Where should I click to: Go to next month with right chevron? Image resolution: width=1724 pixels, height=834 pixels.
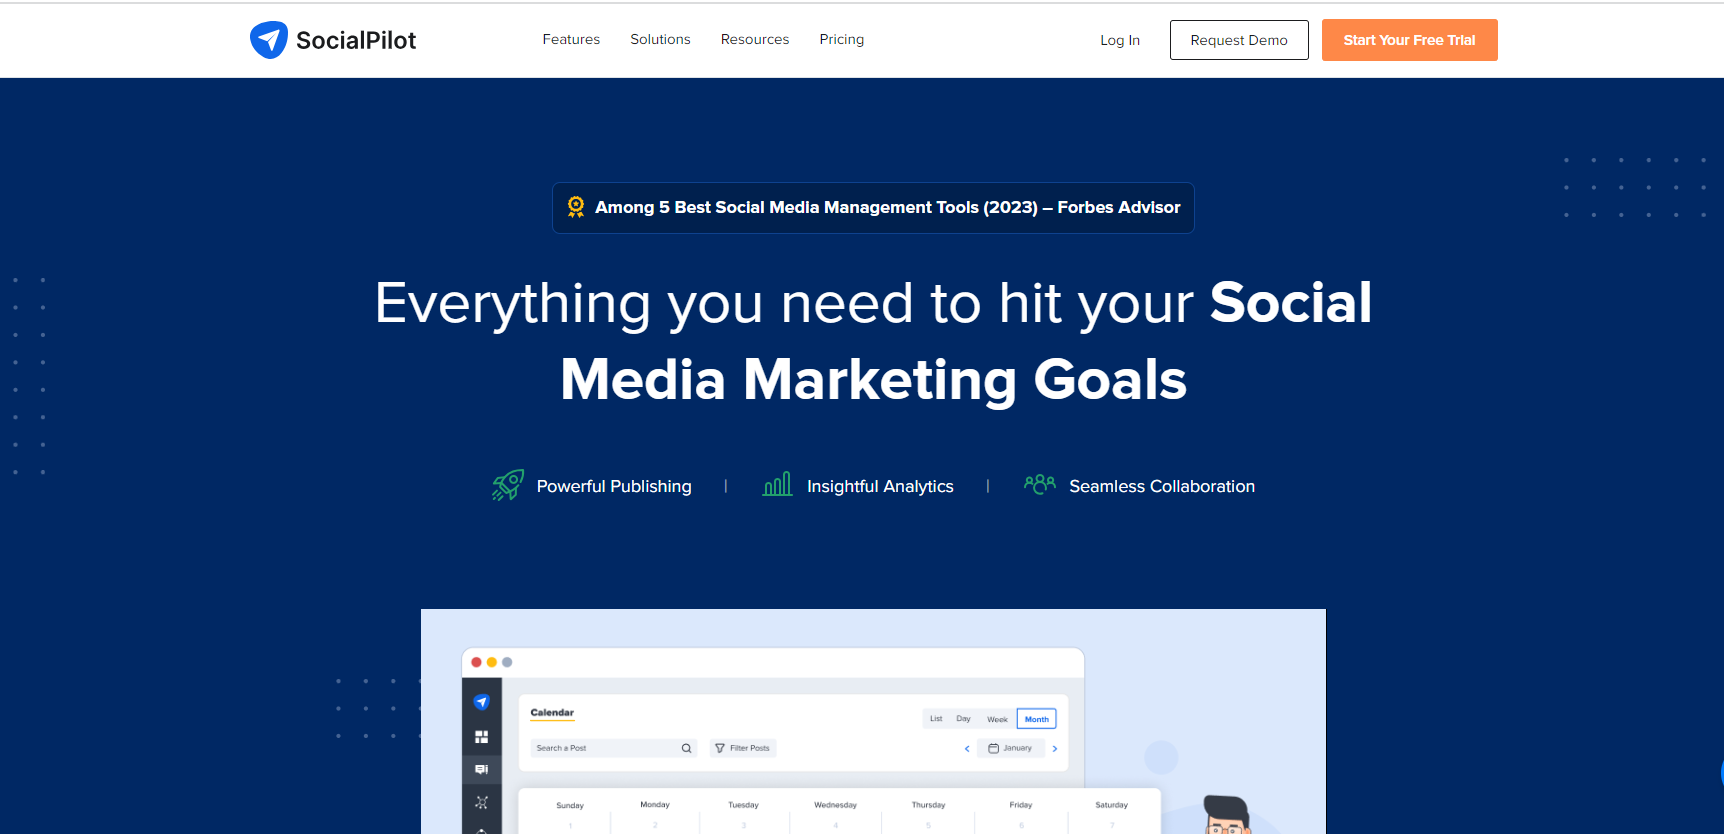(1055, 748)
